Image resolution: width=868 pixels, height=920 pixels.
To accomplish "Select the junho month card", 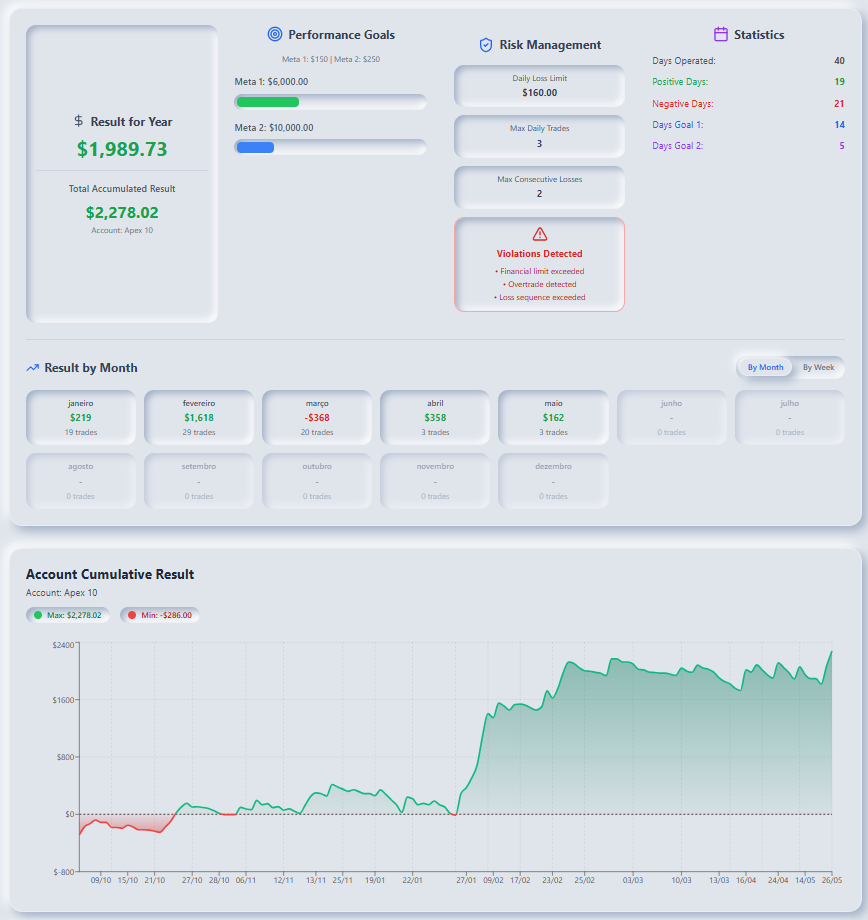I will coord(671,417).
